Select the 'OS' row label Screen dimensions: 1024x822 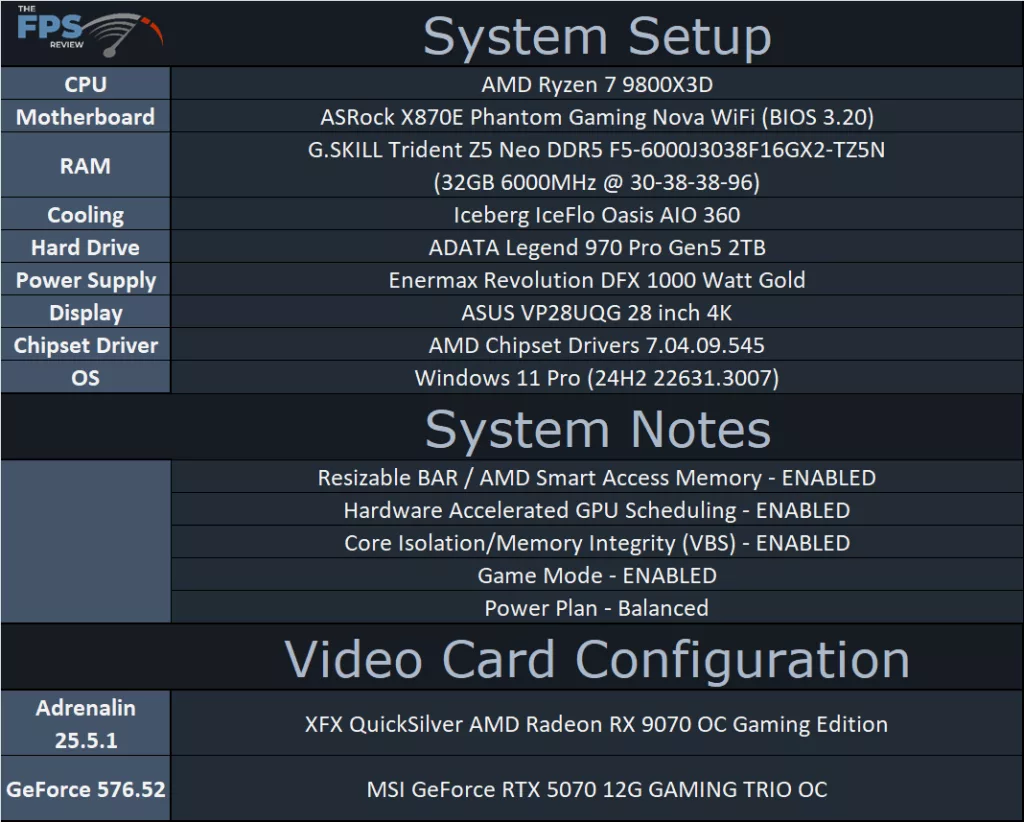pos(86,377)
